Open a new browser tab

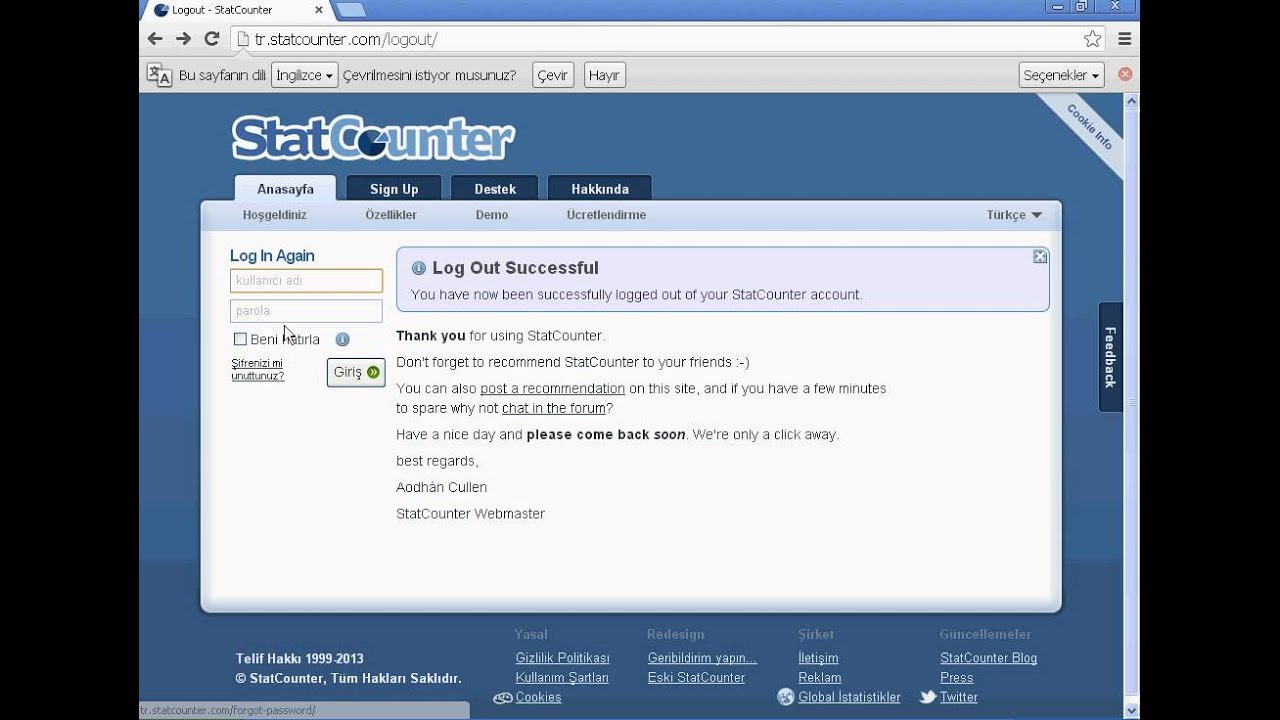click(350, 10)
